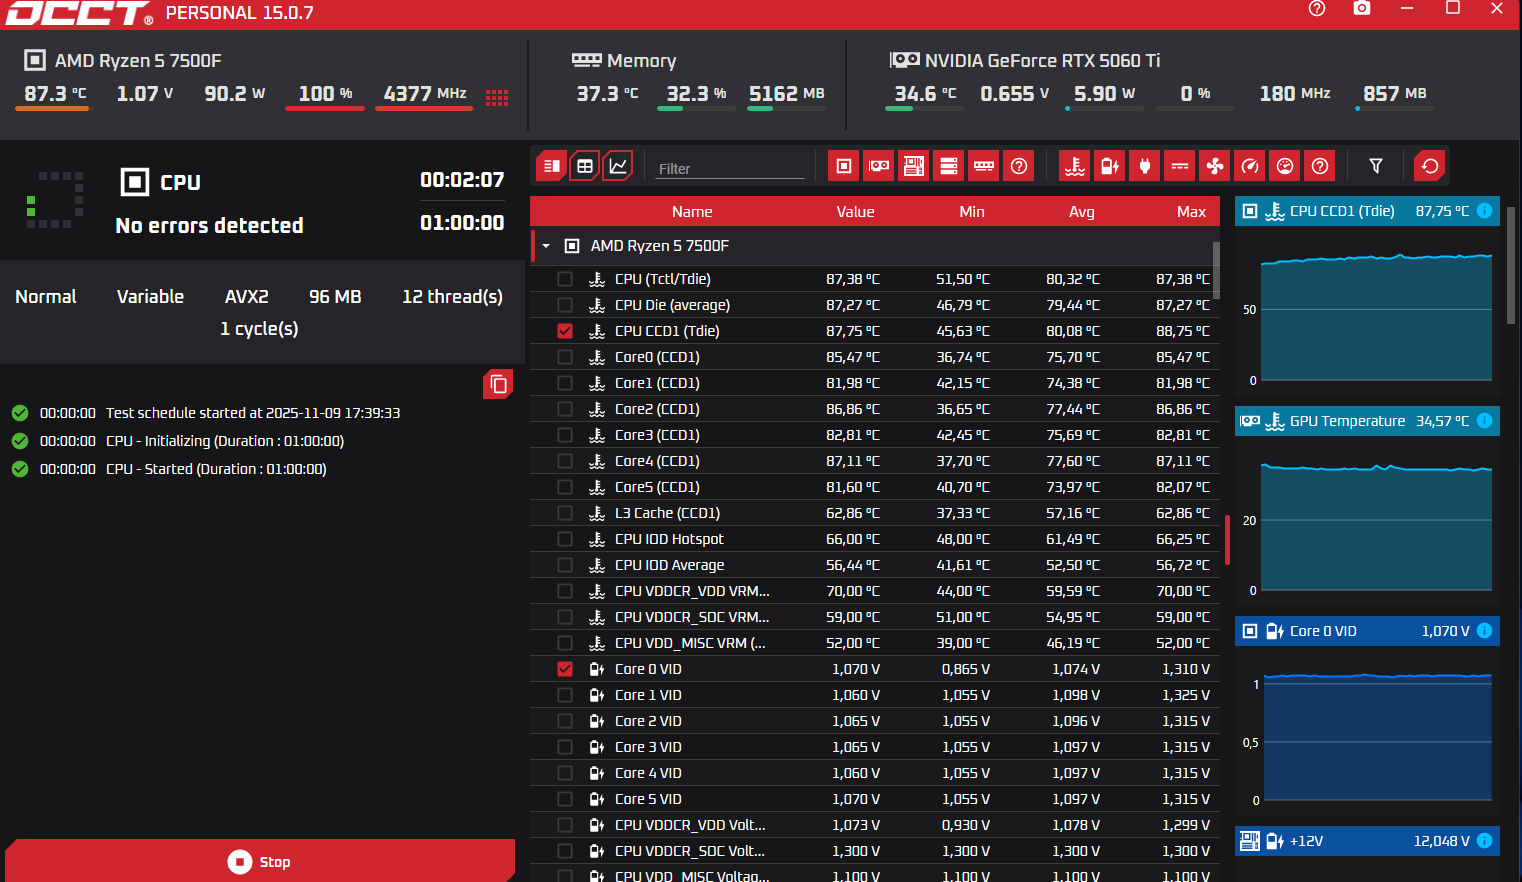Click the CPU CCD1 (Tdie) graph area
Image resolution: width=1522 pixels, height=882 pixels.
click(1376, 316)
